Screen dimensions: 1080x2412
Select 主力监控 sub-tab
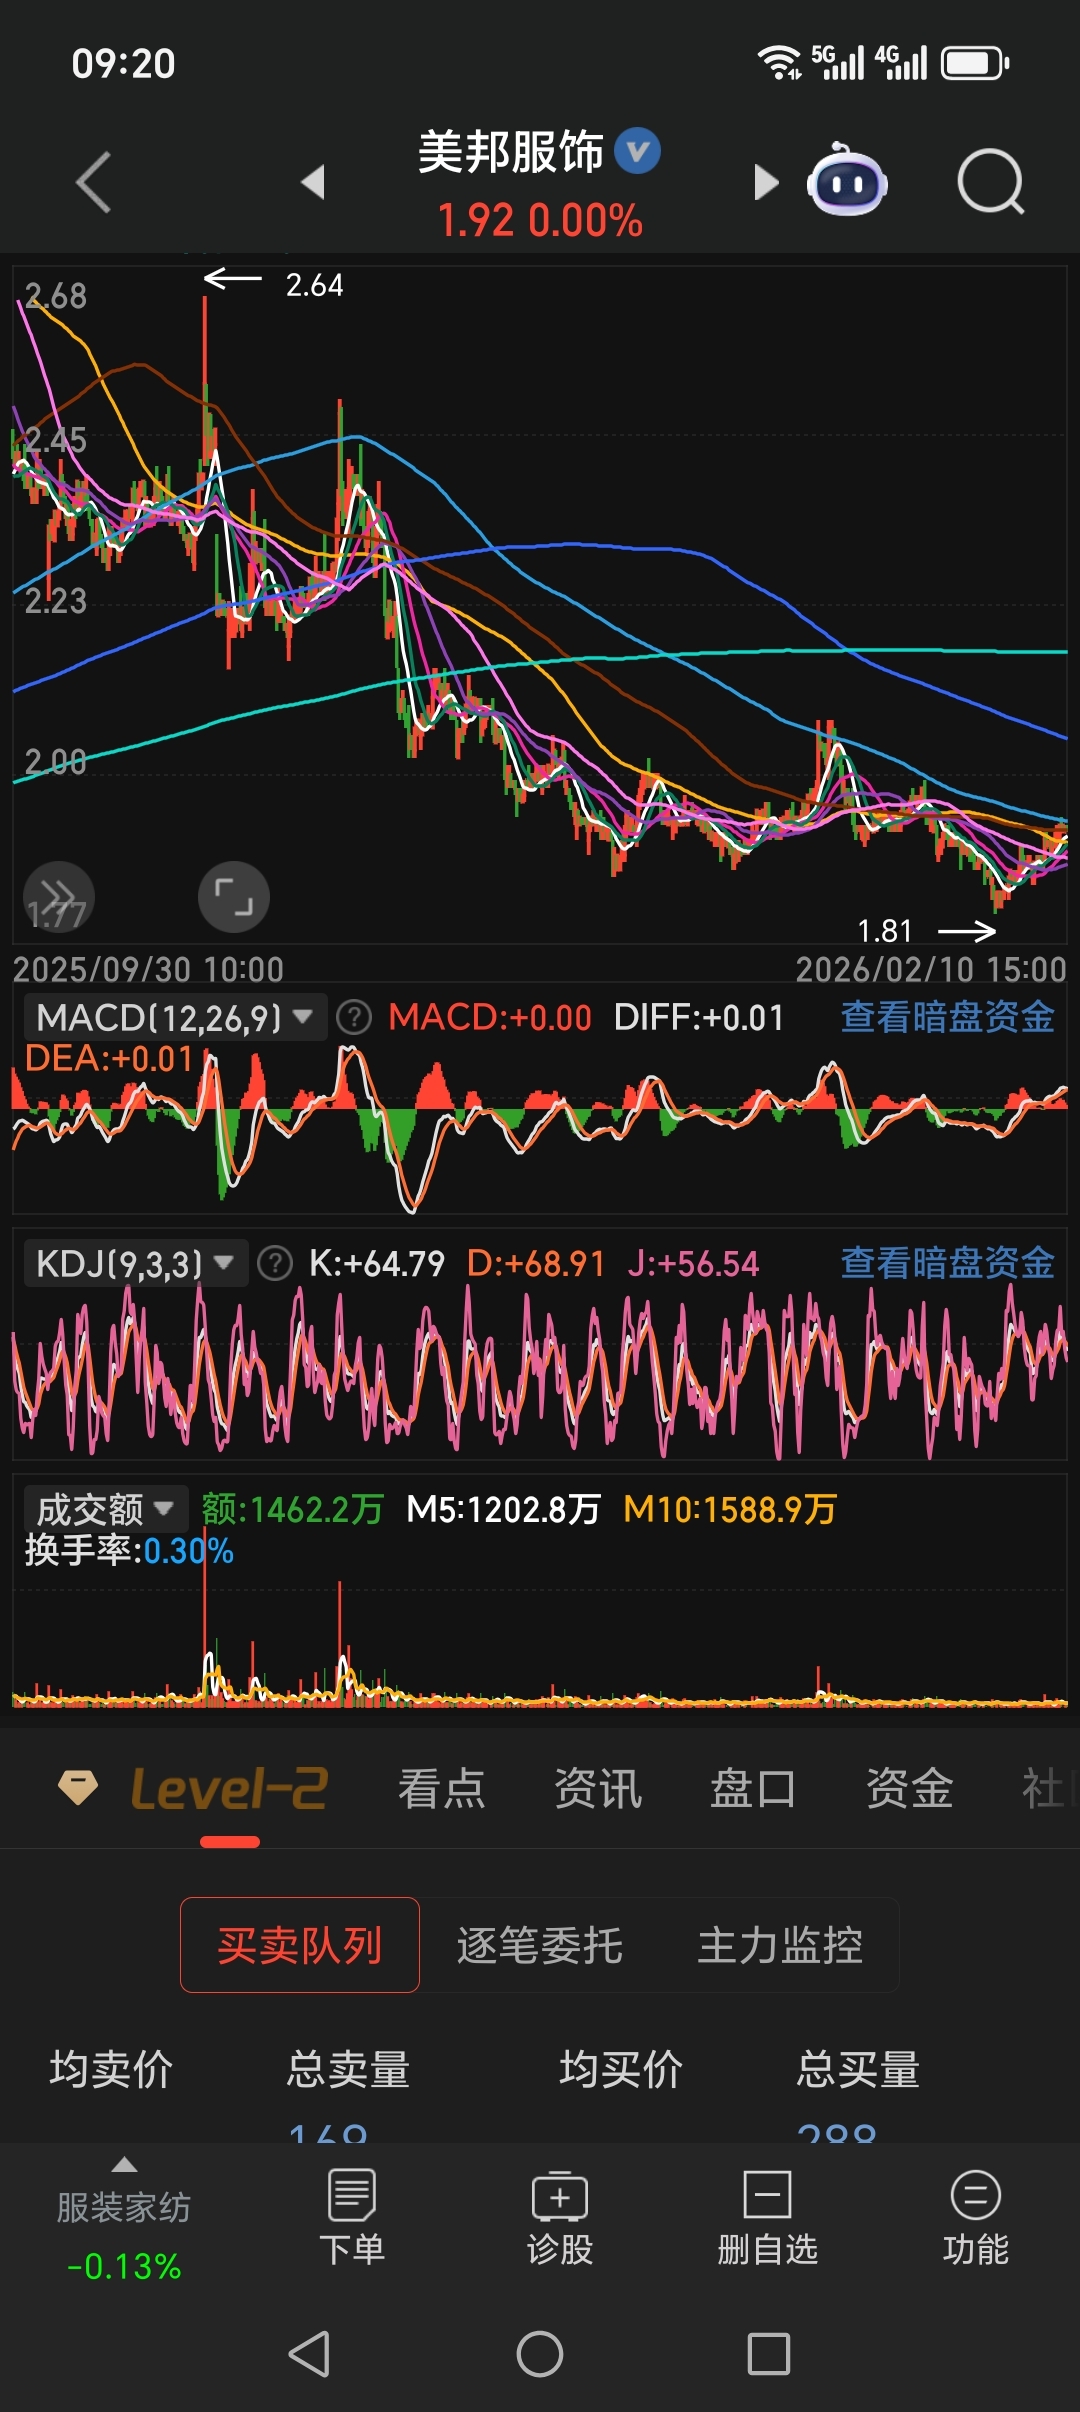coord(780,1945)
